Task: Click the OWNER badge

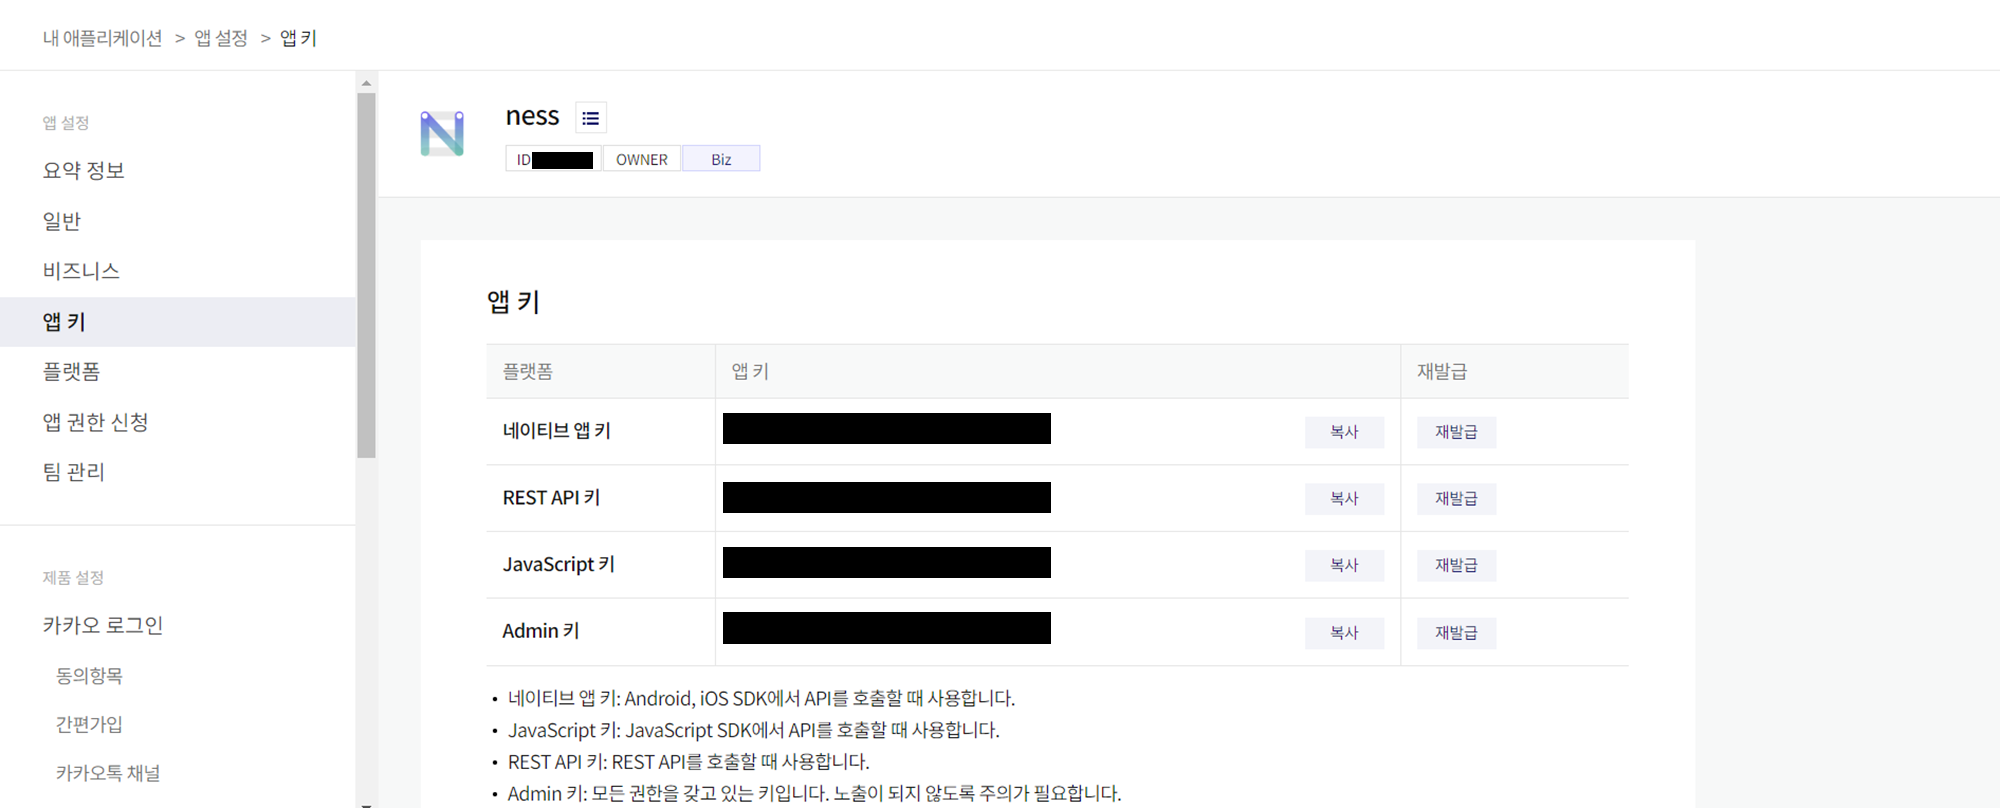Action: click(642, 159)
